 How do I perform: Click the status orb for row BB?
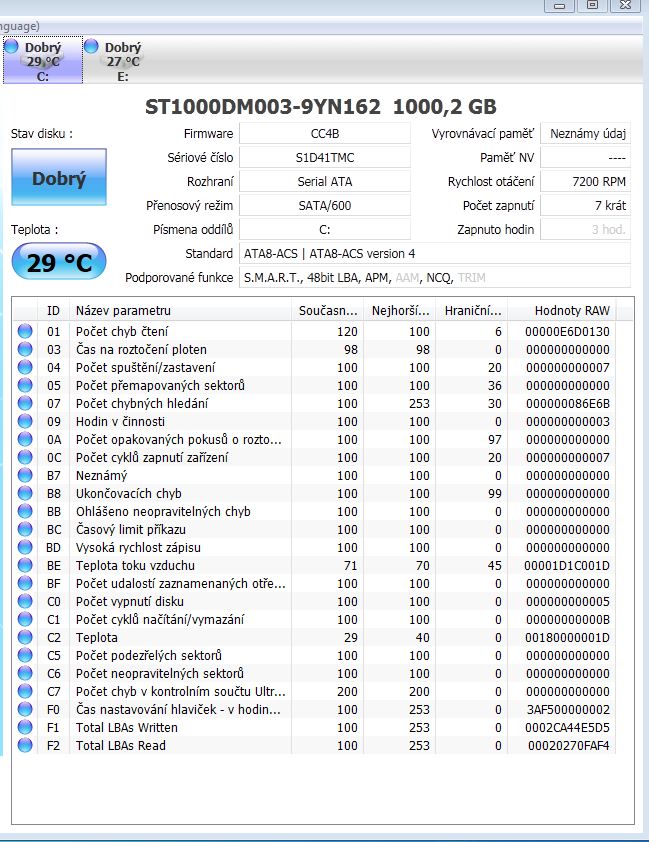(x=25, y=511)
